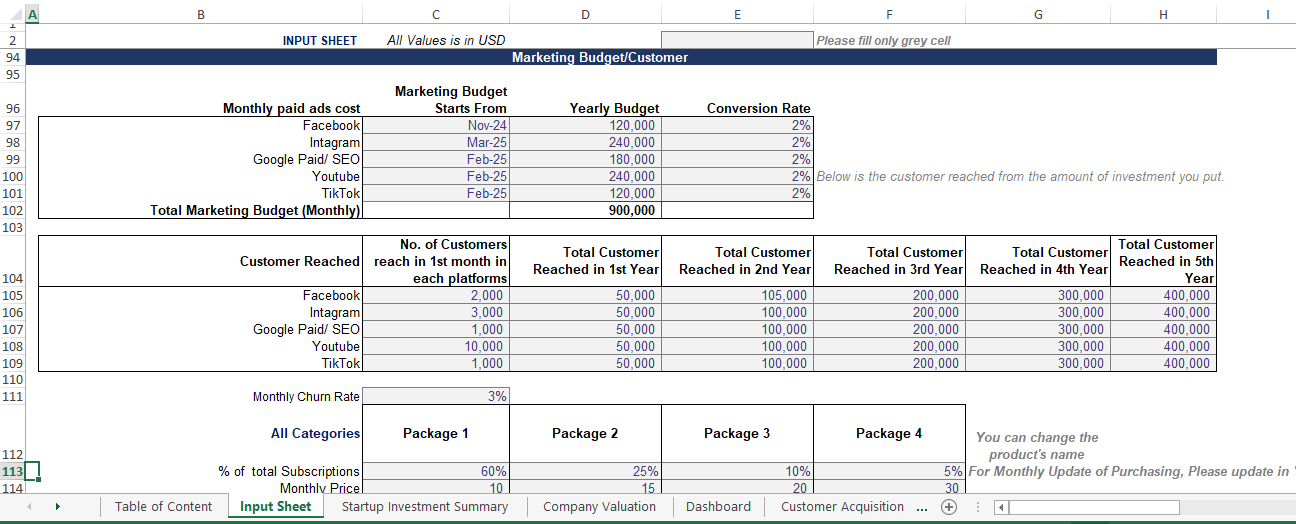The height and width of the screenshot is (524, 1296).
Task: Select the Monthly paid ads cost label
Action: 291,109
